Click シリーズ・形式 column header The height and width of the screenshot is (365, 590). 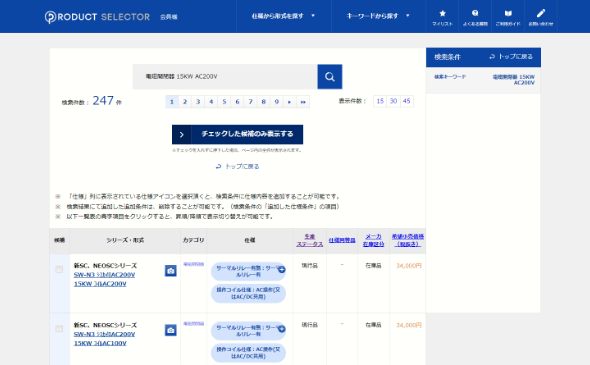pos(125,240)
